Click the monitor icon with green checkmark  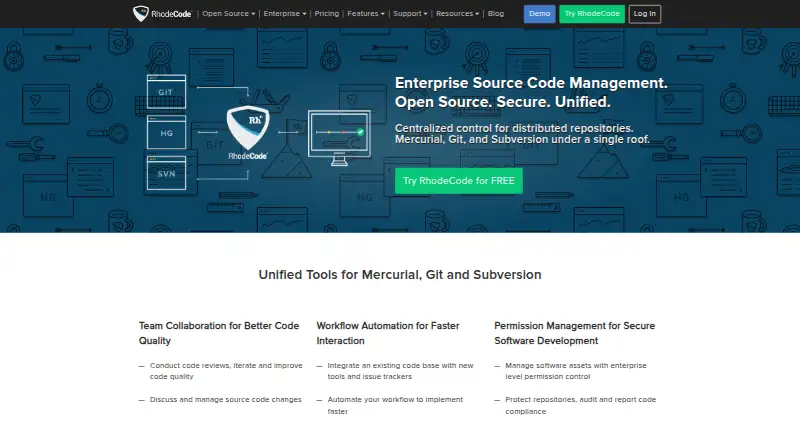click(339, 138)
